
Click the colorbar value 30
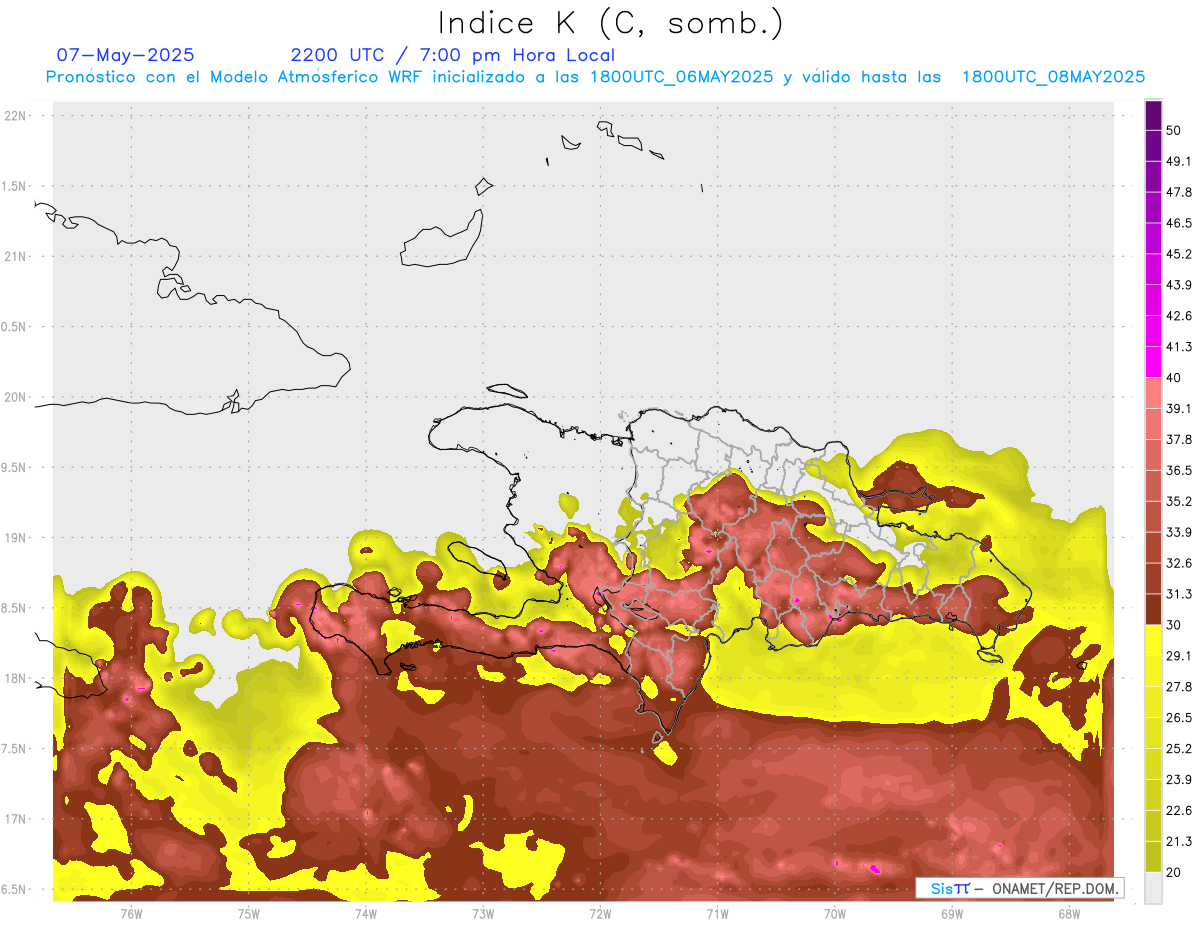pos(1174,625)
